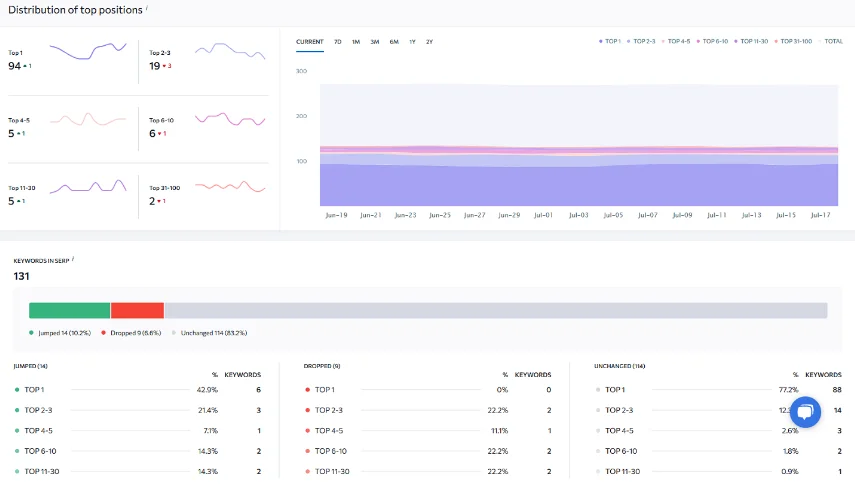Click 77.2% value in Unchanged TOP 1 row
This screenshot has height=491, width=855.
[788, 390]
